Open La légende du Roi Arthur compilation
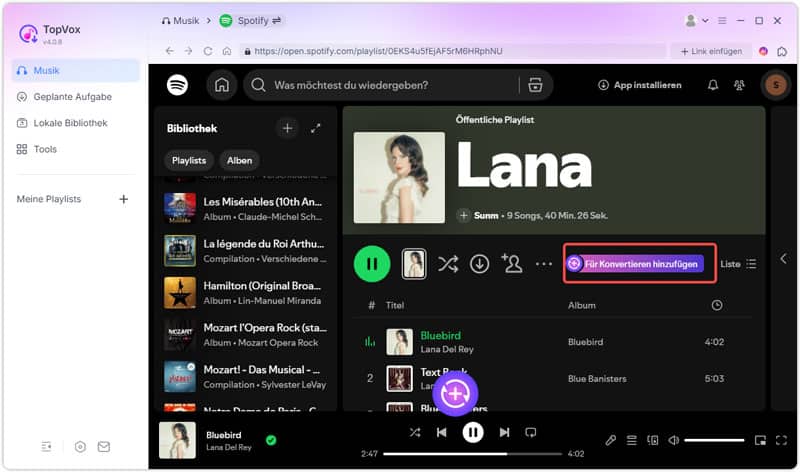 (245, 251)
